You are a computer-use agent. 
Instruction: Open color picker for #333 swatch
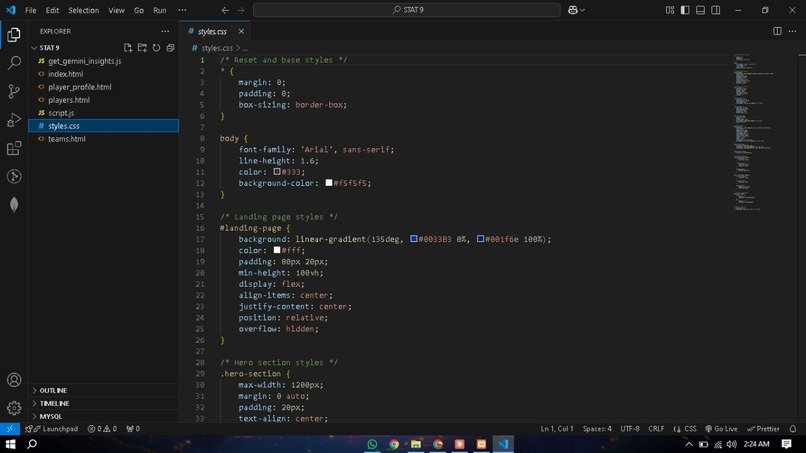[277, 172]
